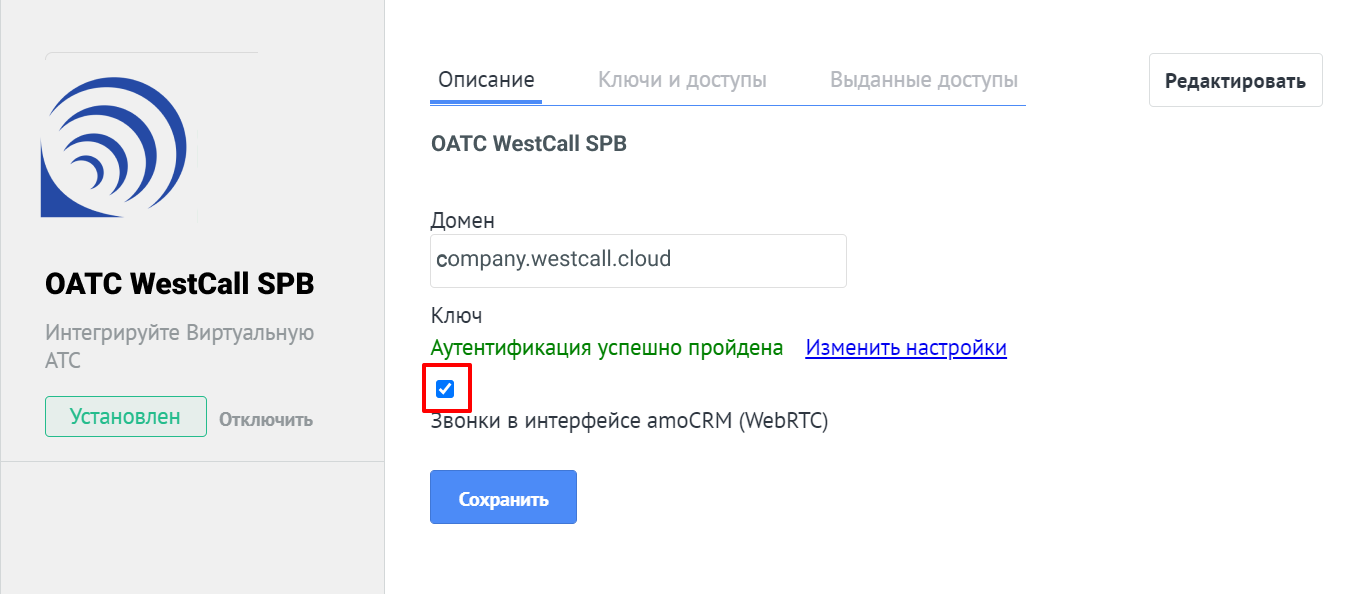Click the Установлен status button
This screenshot has width=1366, height=594.
[125, 417]
